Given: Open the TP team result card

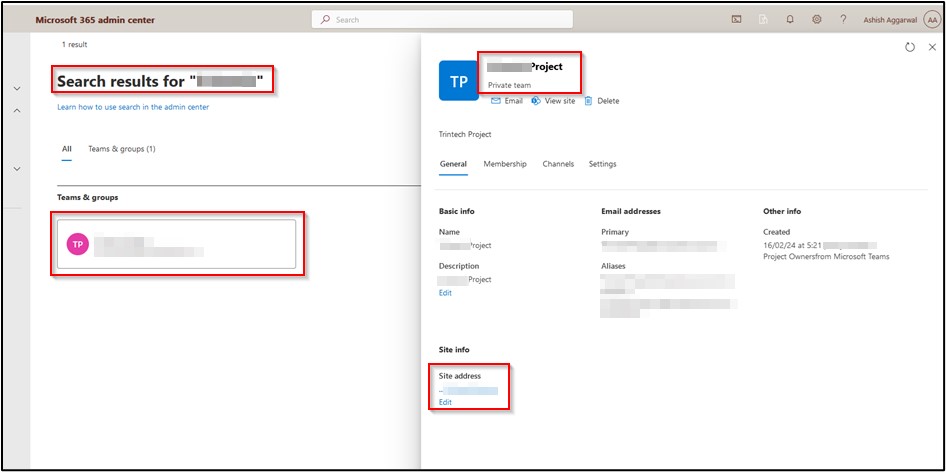Looking at the screenshot, I should (x=176, y=244).
